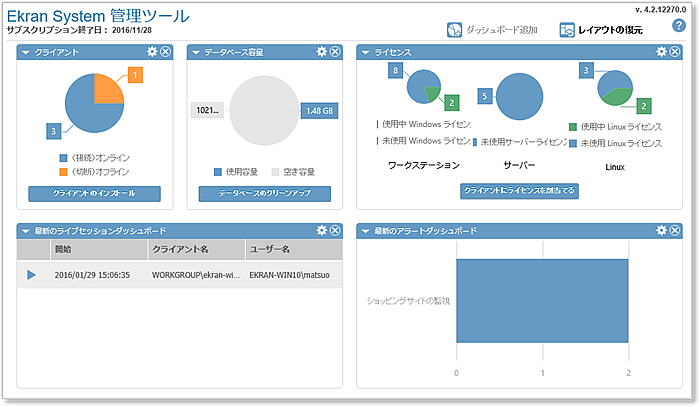Sort by ユーザー名 column header

click(x=294, y=249)
